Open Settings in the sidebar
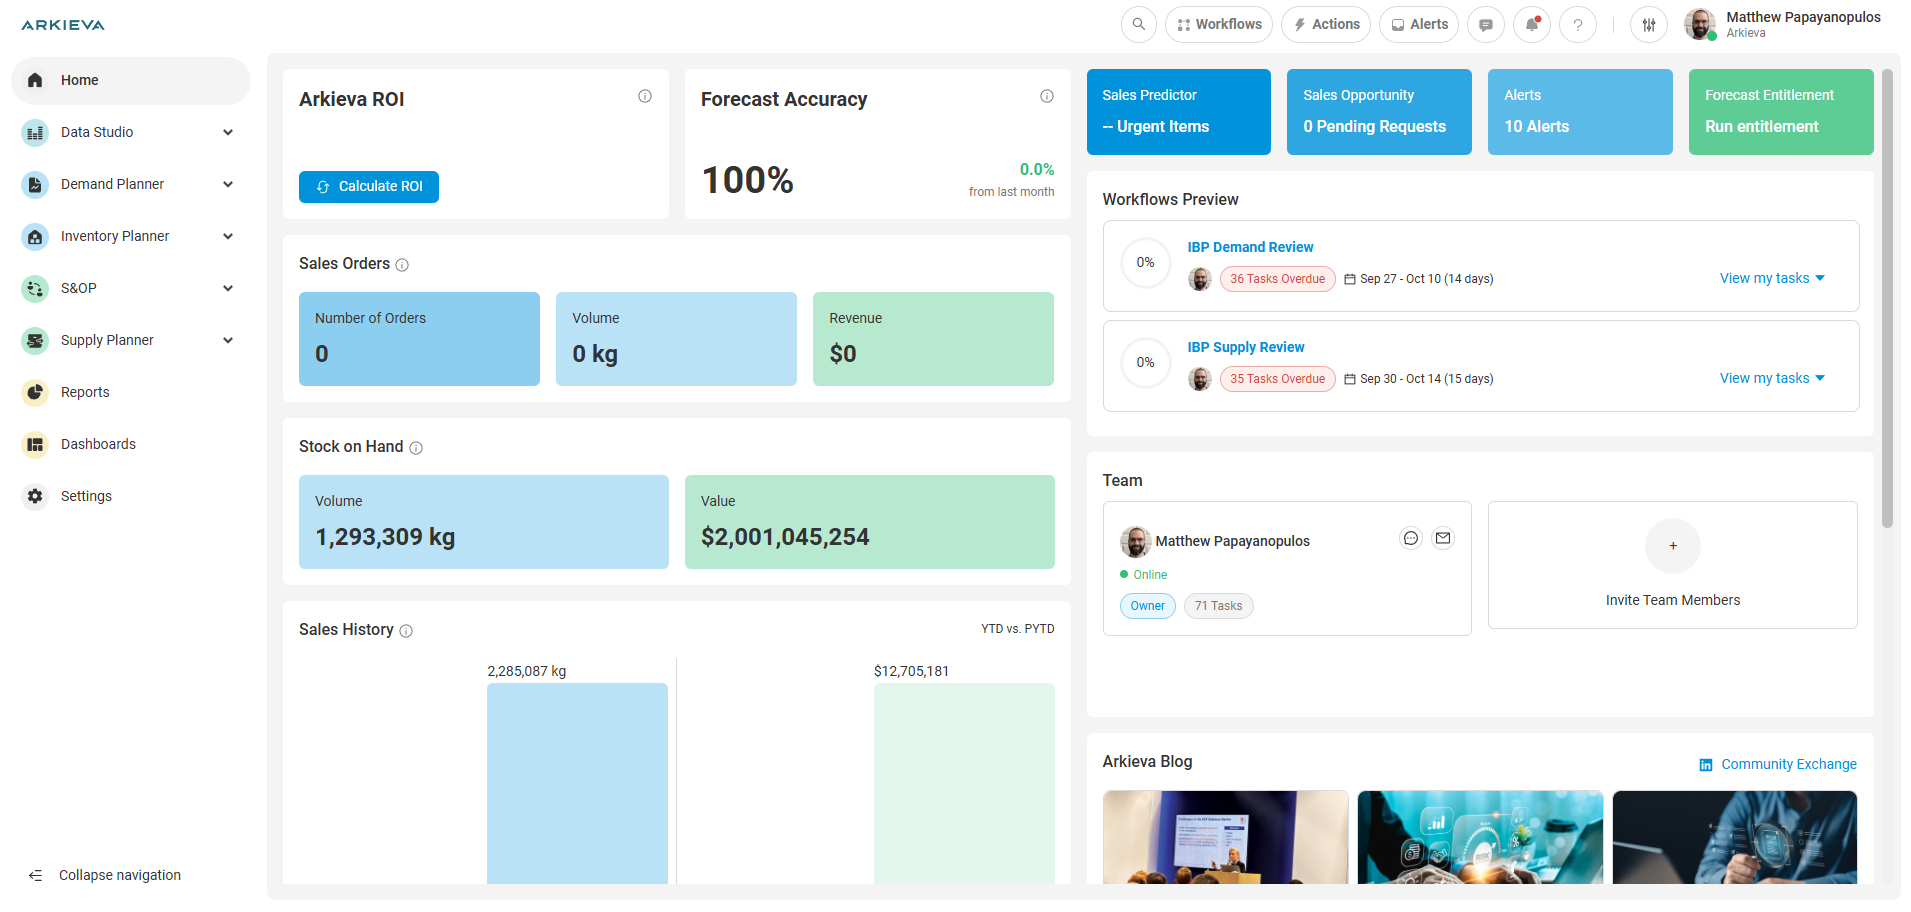The width and height of the screenshot is (1911, 912). click(x=131, y=496)
